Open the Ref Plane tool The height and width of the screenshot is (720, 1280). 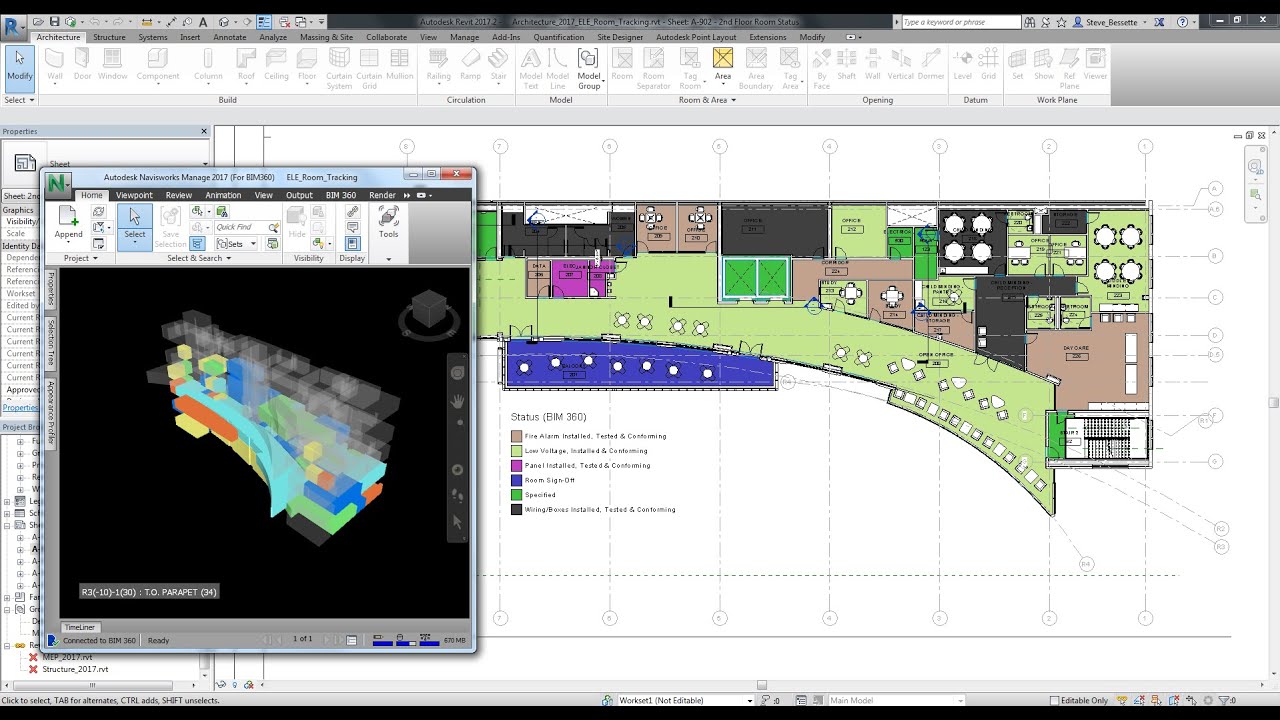[x=1069, y=69]
